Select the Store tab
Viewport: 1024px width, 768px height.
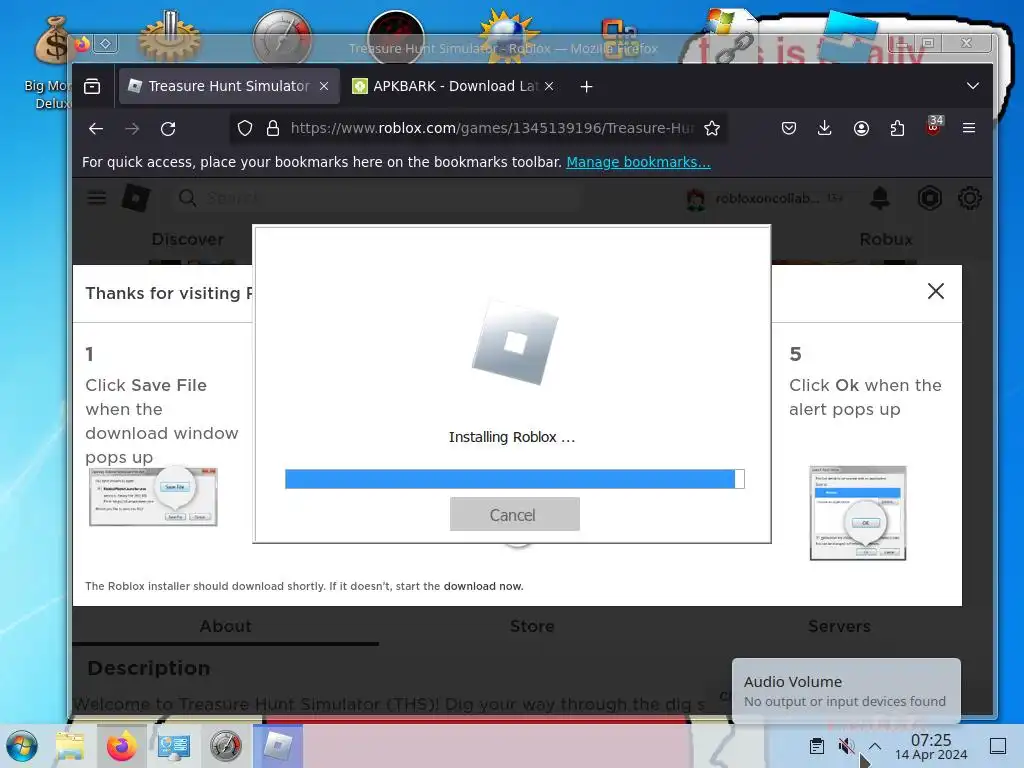point(532,626)
